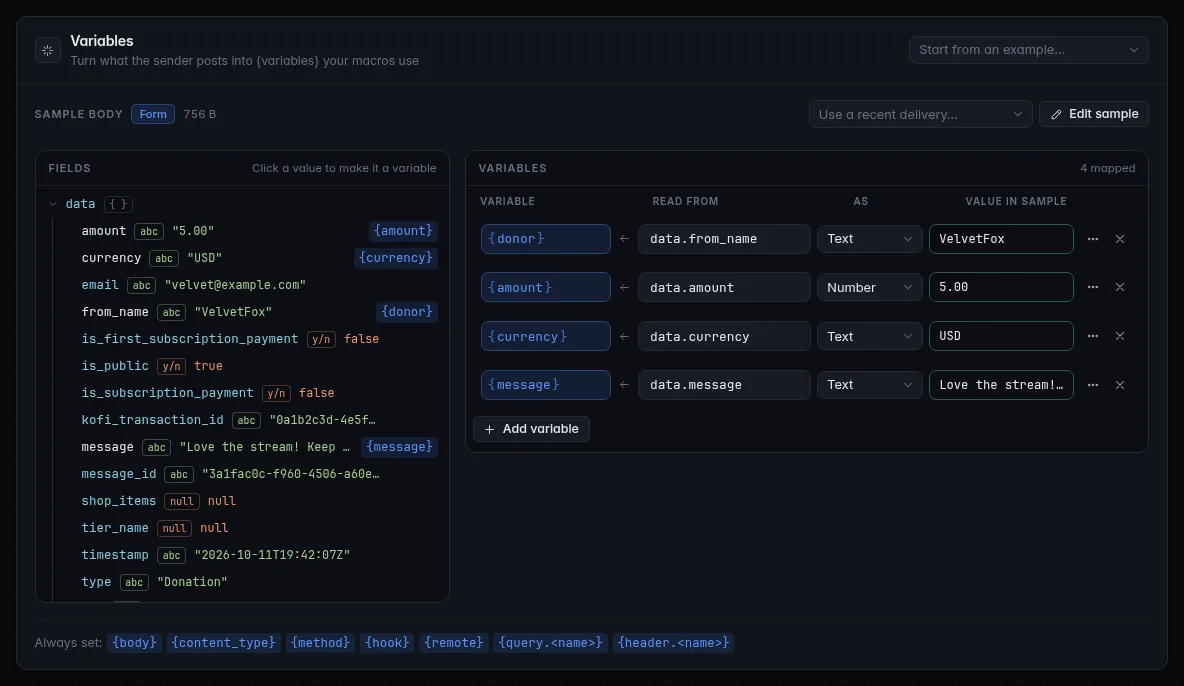Edit the {message} variable name field
This screenshot has height=686, width=1184.
point(545,385)
